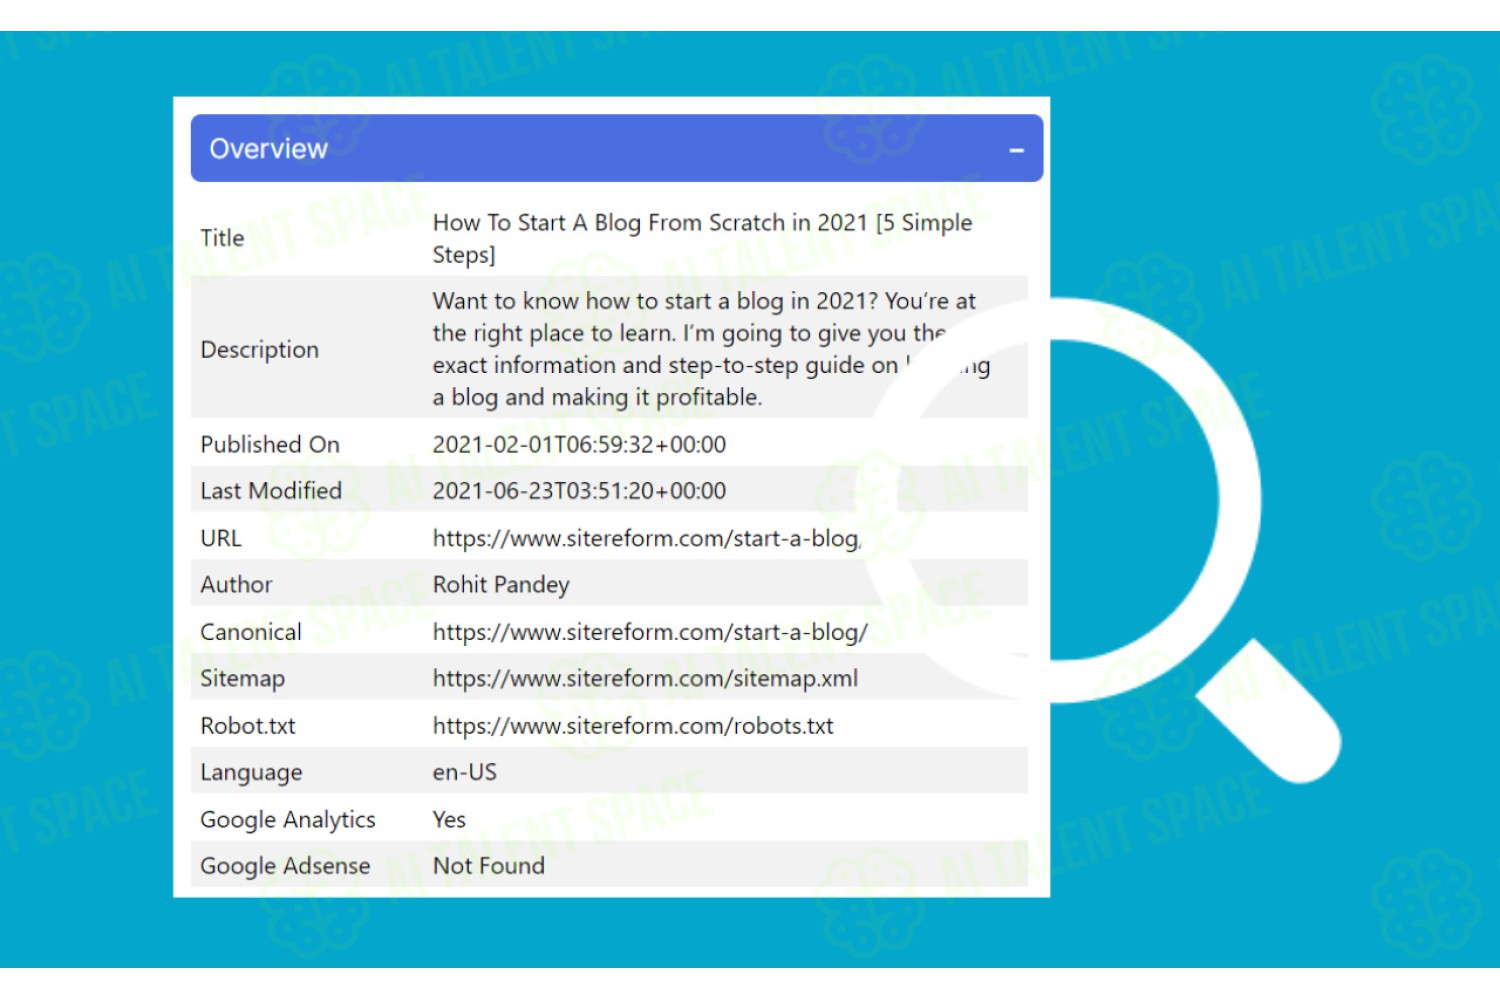
Task: Open the sitemap.xml link
Action: point(645,678)
